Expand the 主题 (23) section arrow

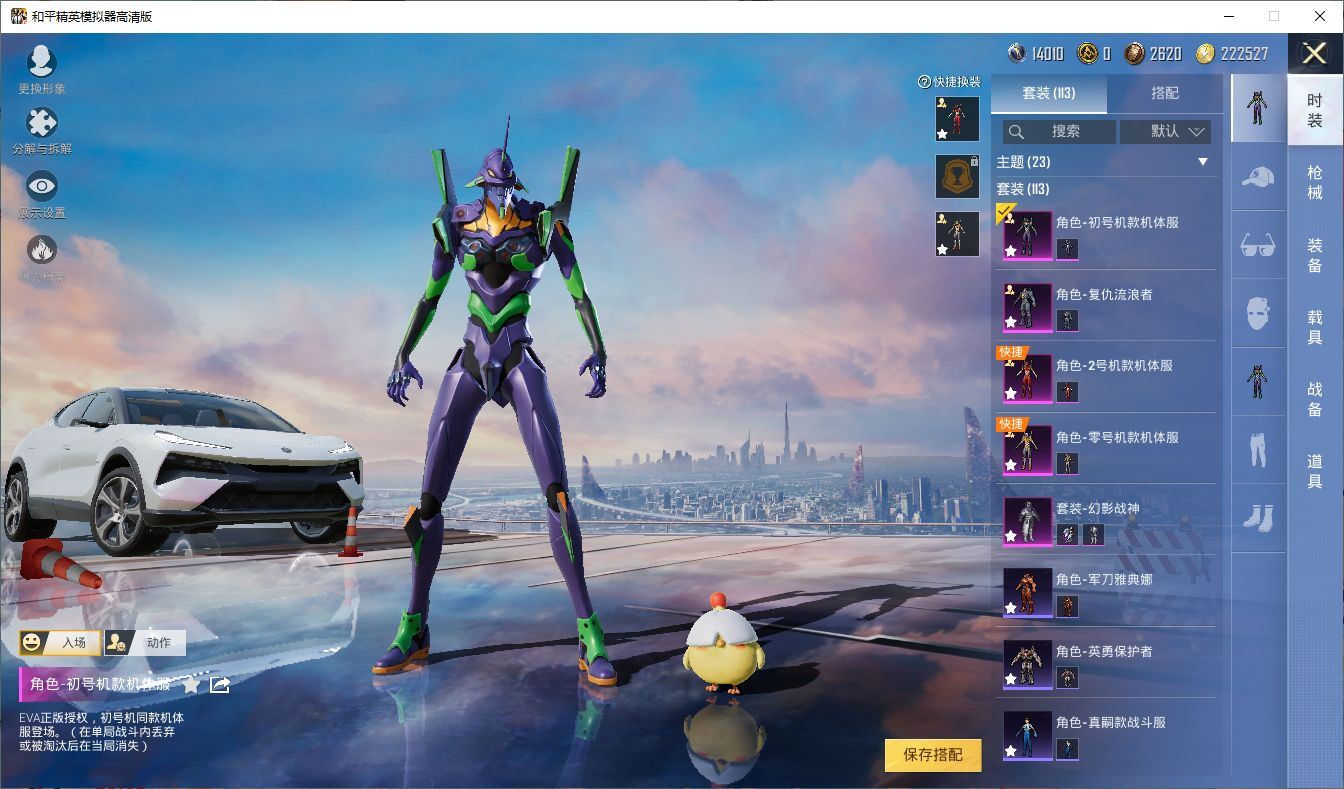point(1203,162)
